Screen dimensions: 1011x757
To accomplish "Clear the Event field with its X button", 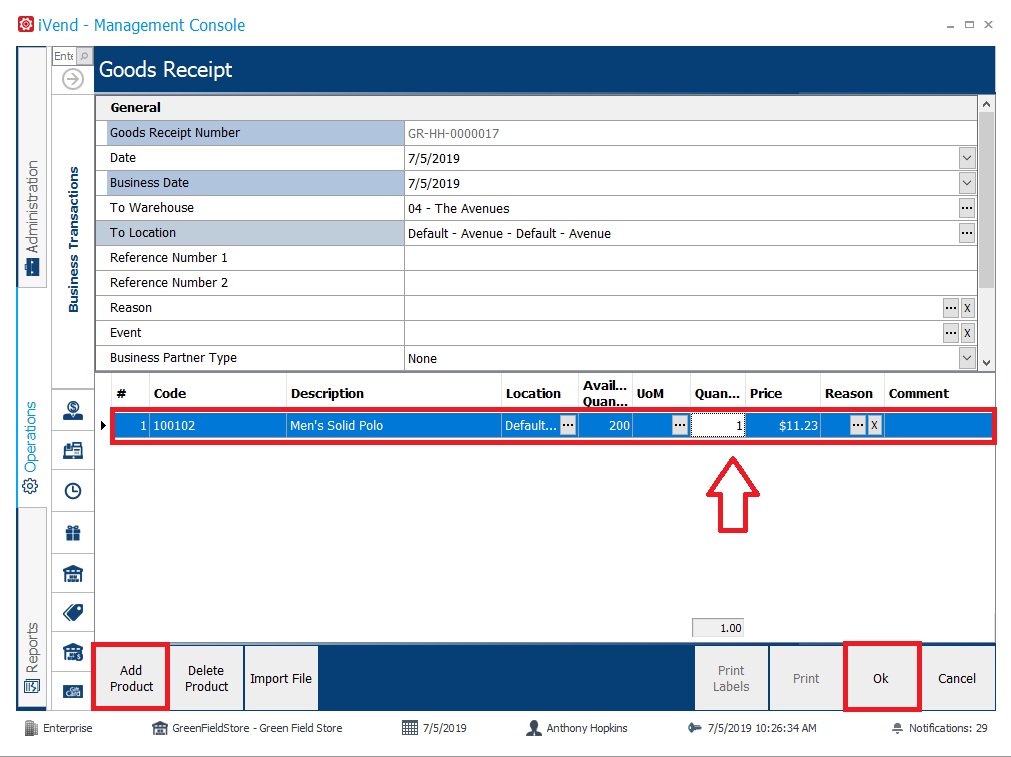I will [967, 333].
